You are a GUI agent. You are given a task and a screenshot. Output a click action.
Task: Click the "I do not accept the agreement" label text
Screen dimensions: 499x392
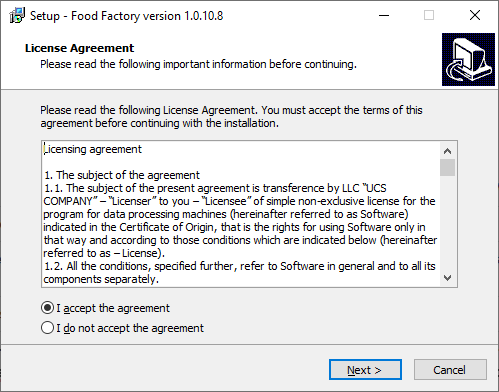coord(130,328)
